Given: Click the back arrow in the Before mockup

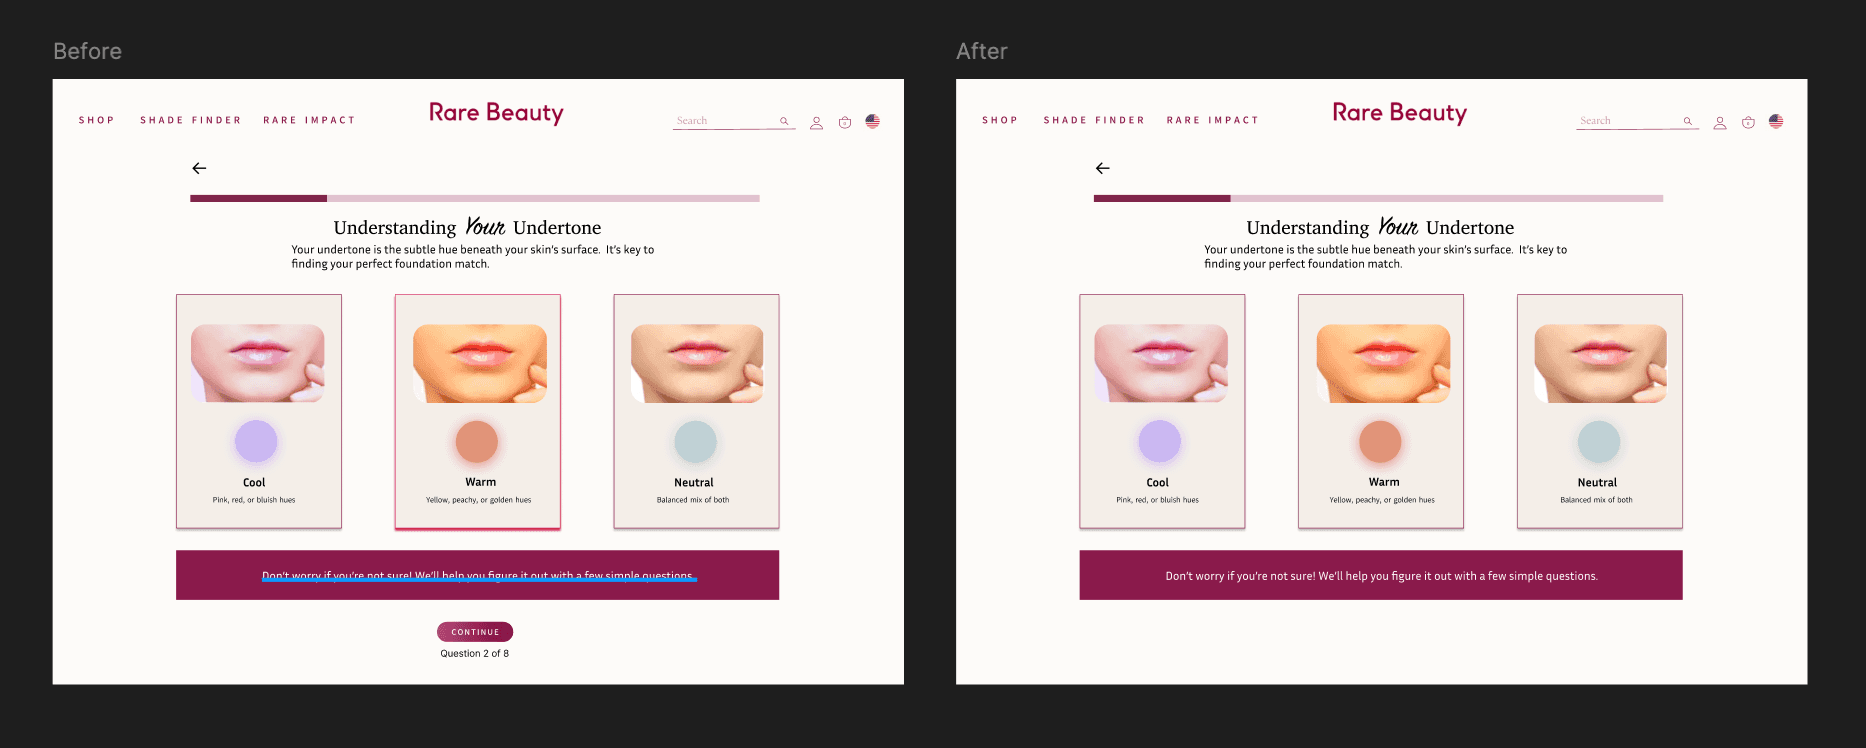Looking at the screenshot, I should 199,168.
